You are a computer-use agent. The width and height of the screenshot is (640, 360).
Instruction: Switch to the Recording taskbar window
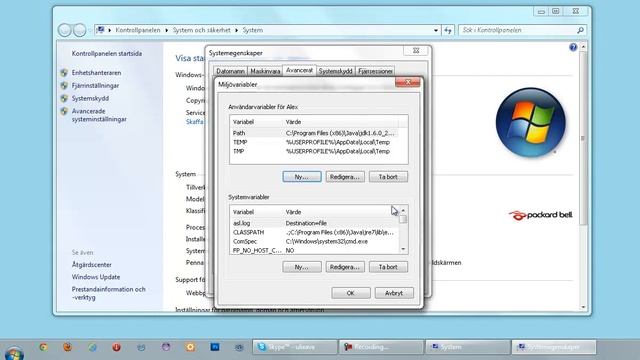coord(381,347)
